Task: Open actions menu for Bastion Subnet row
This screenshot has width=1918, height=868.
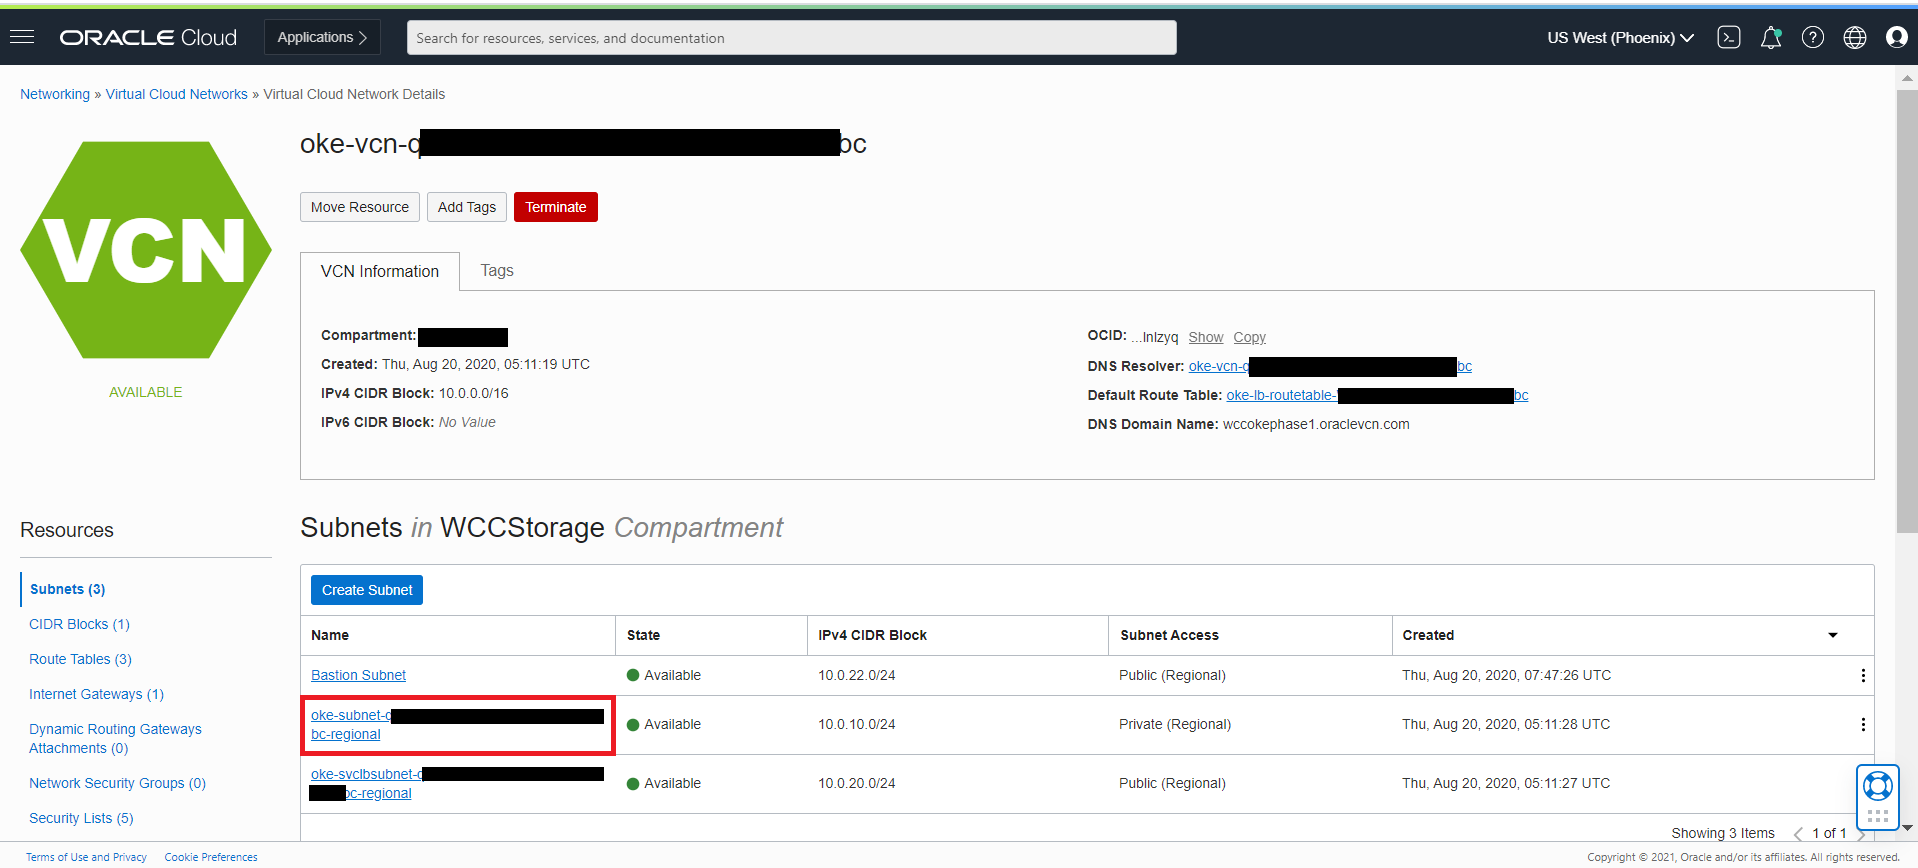Action: pos(1863,675)
